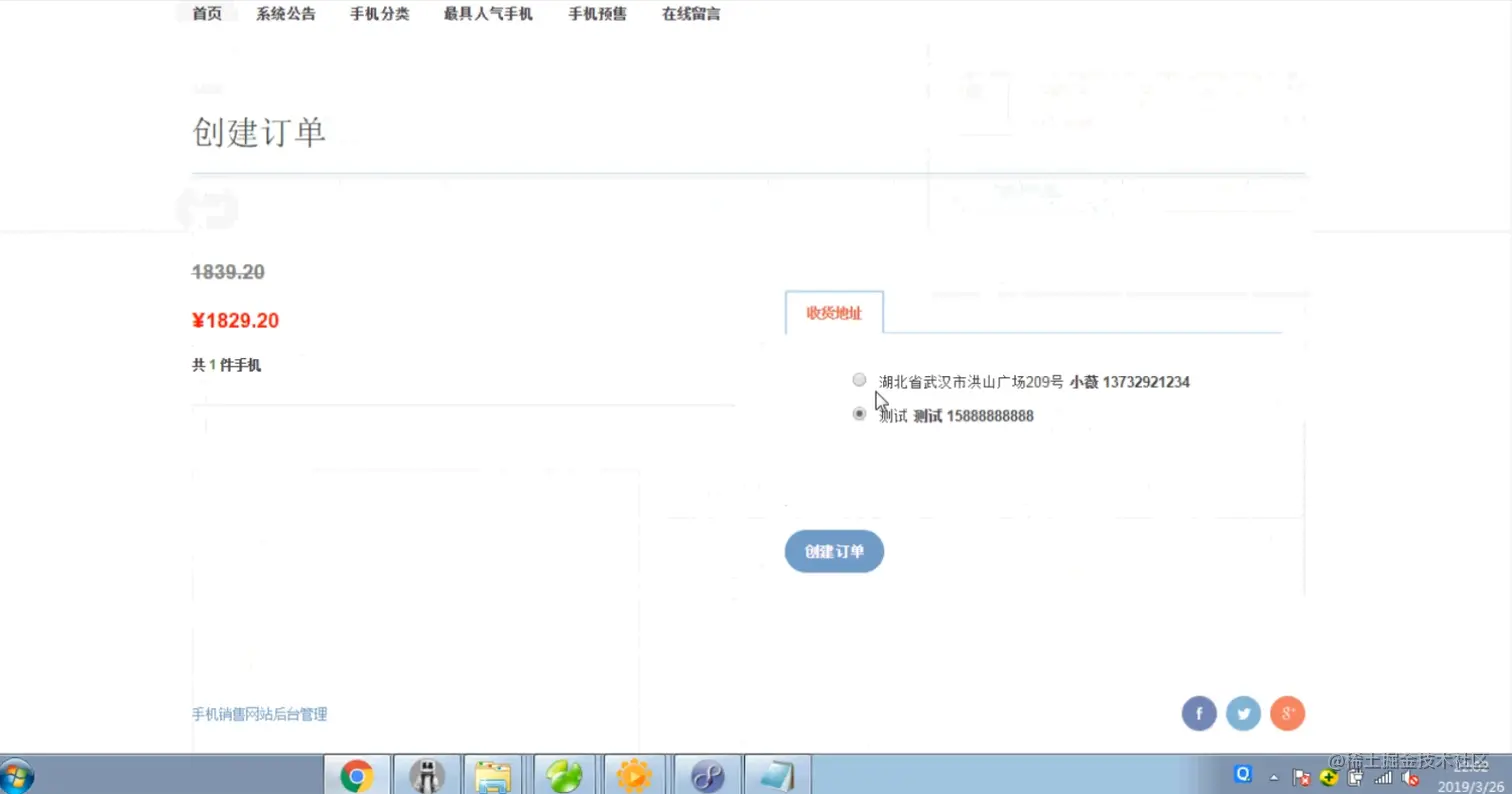1512x794 pixels.
Task: Select the 测试 15888888888 address option
Action: 859,414
